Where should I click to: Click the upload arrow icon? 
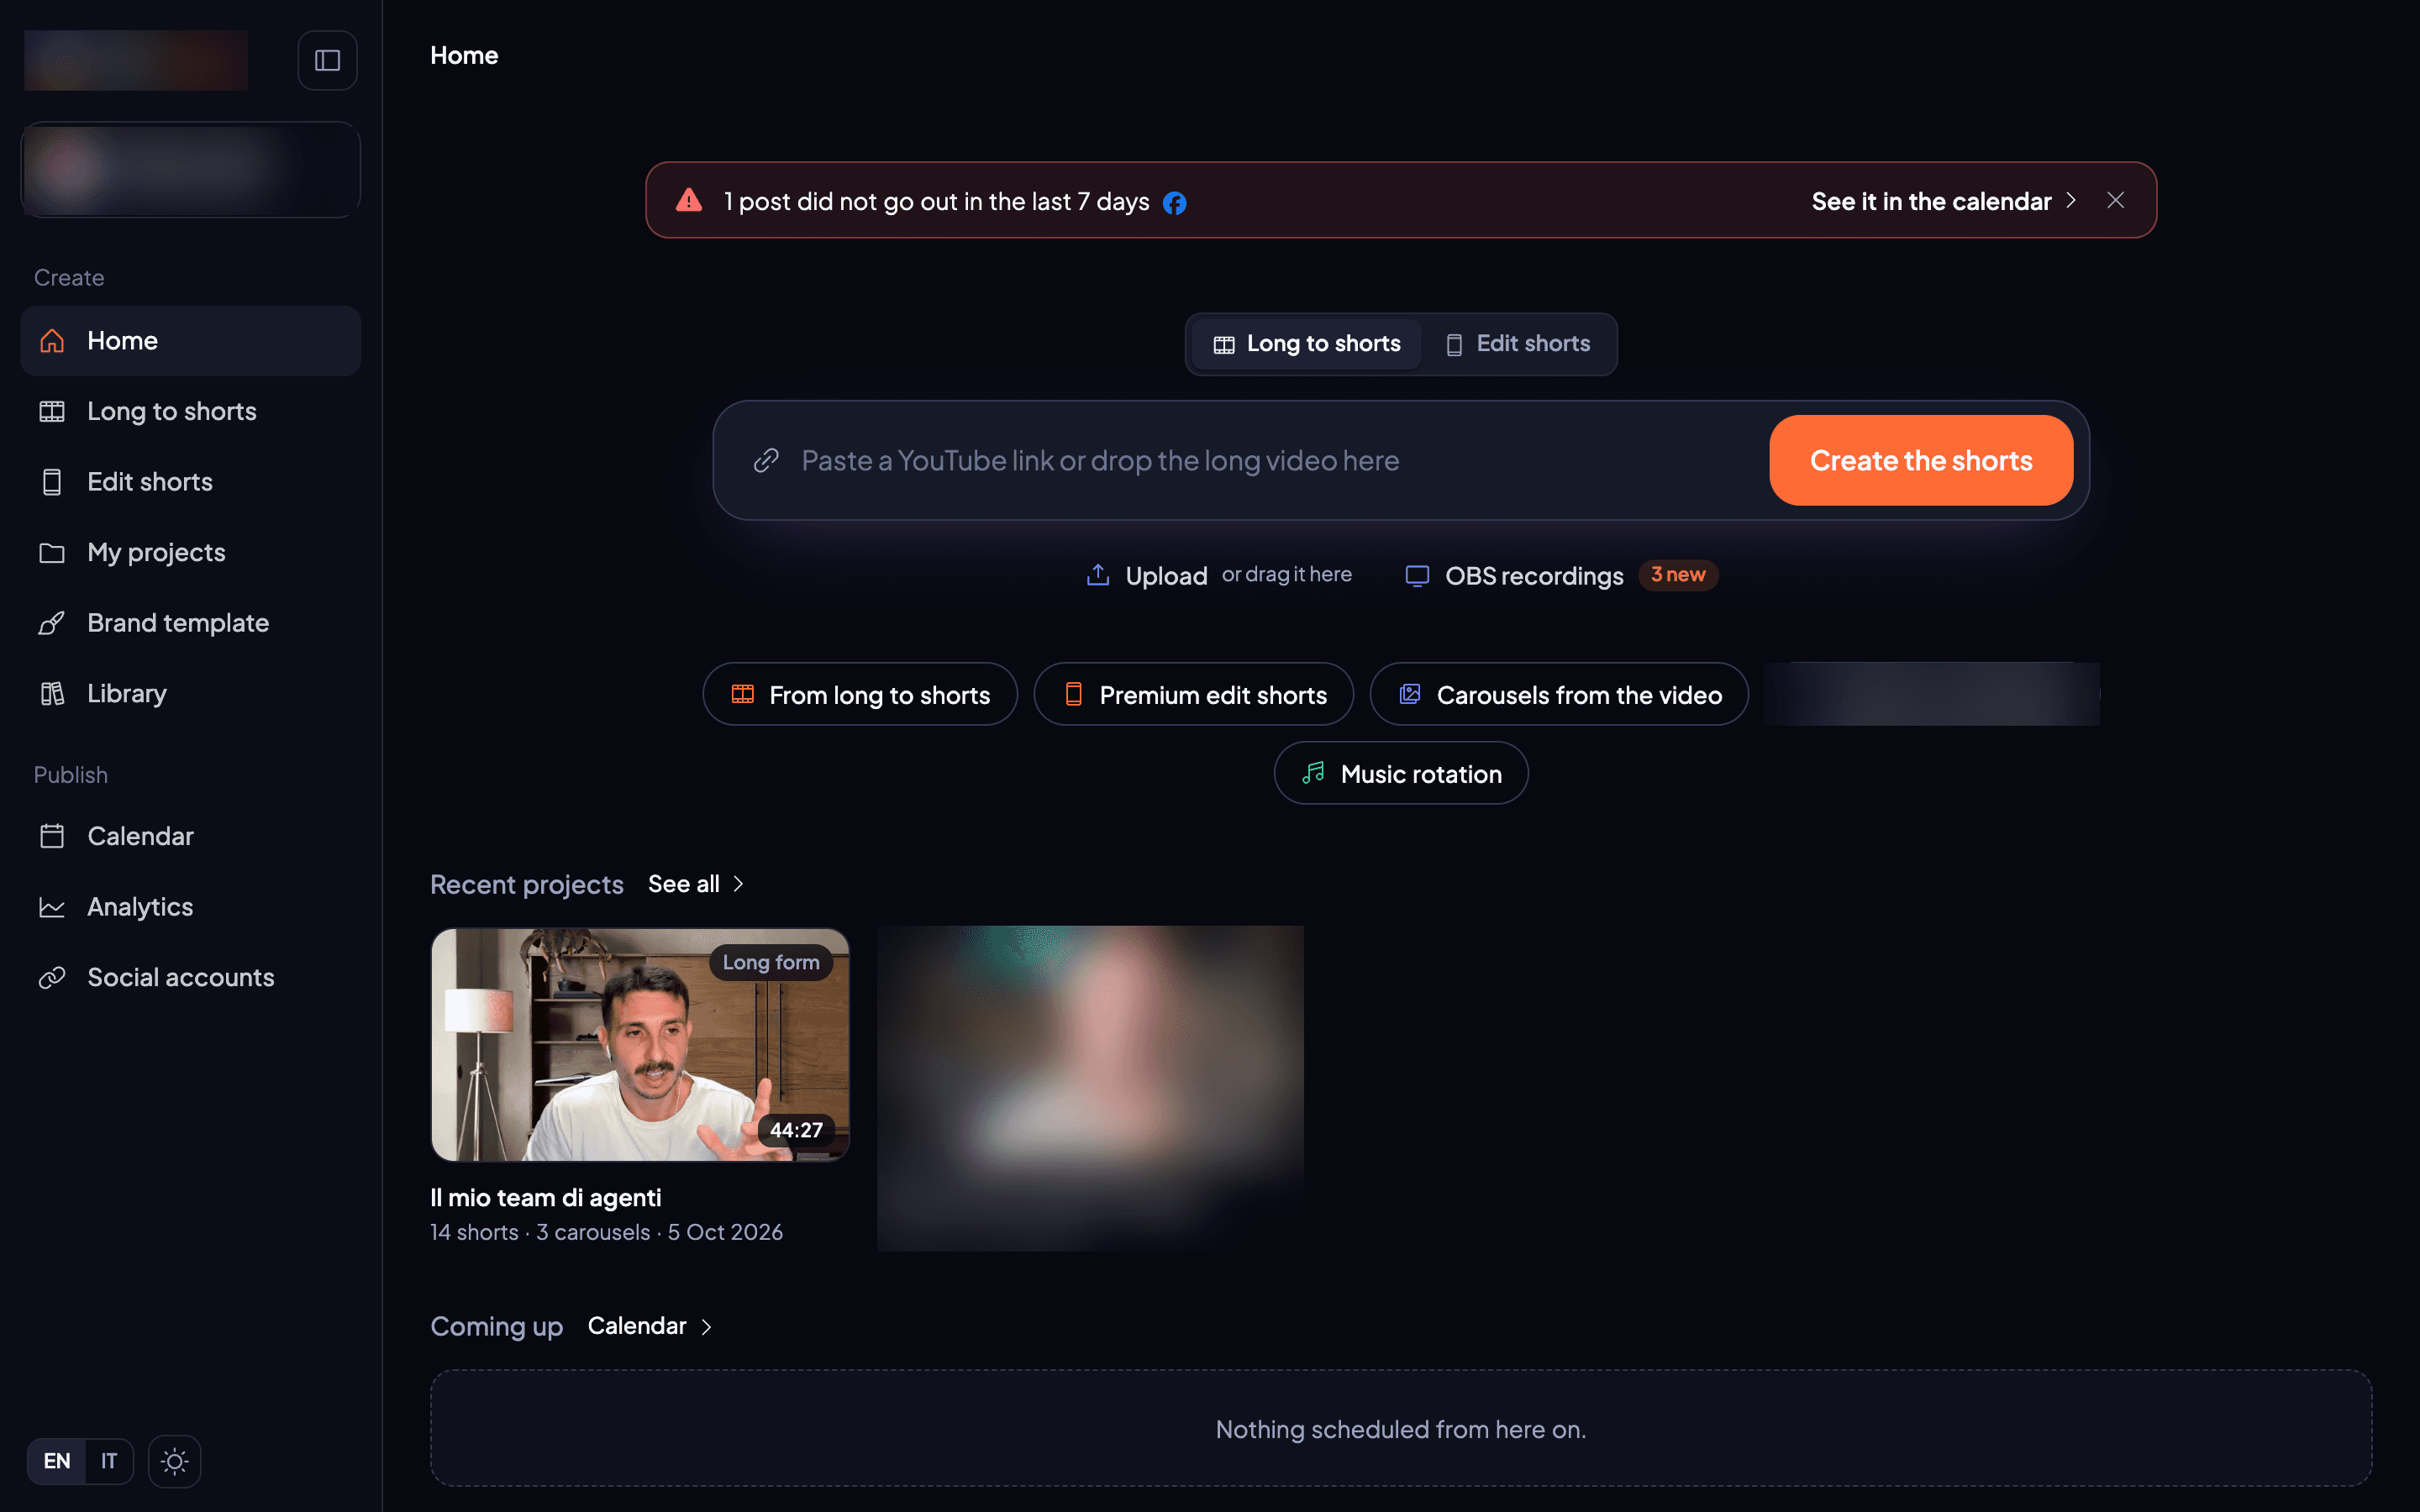[1098, 574]
